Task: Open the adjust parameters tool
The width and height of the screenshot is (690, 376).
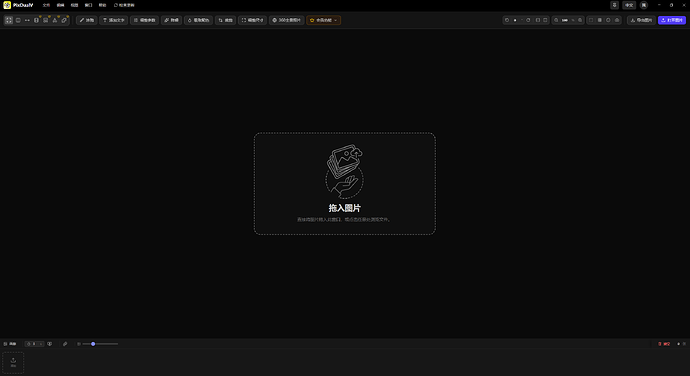Action: tap(144, 20)
